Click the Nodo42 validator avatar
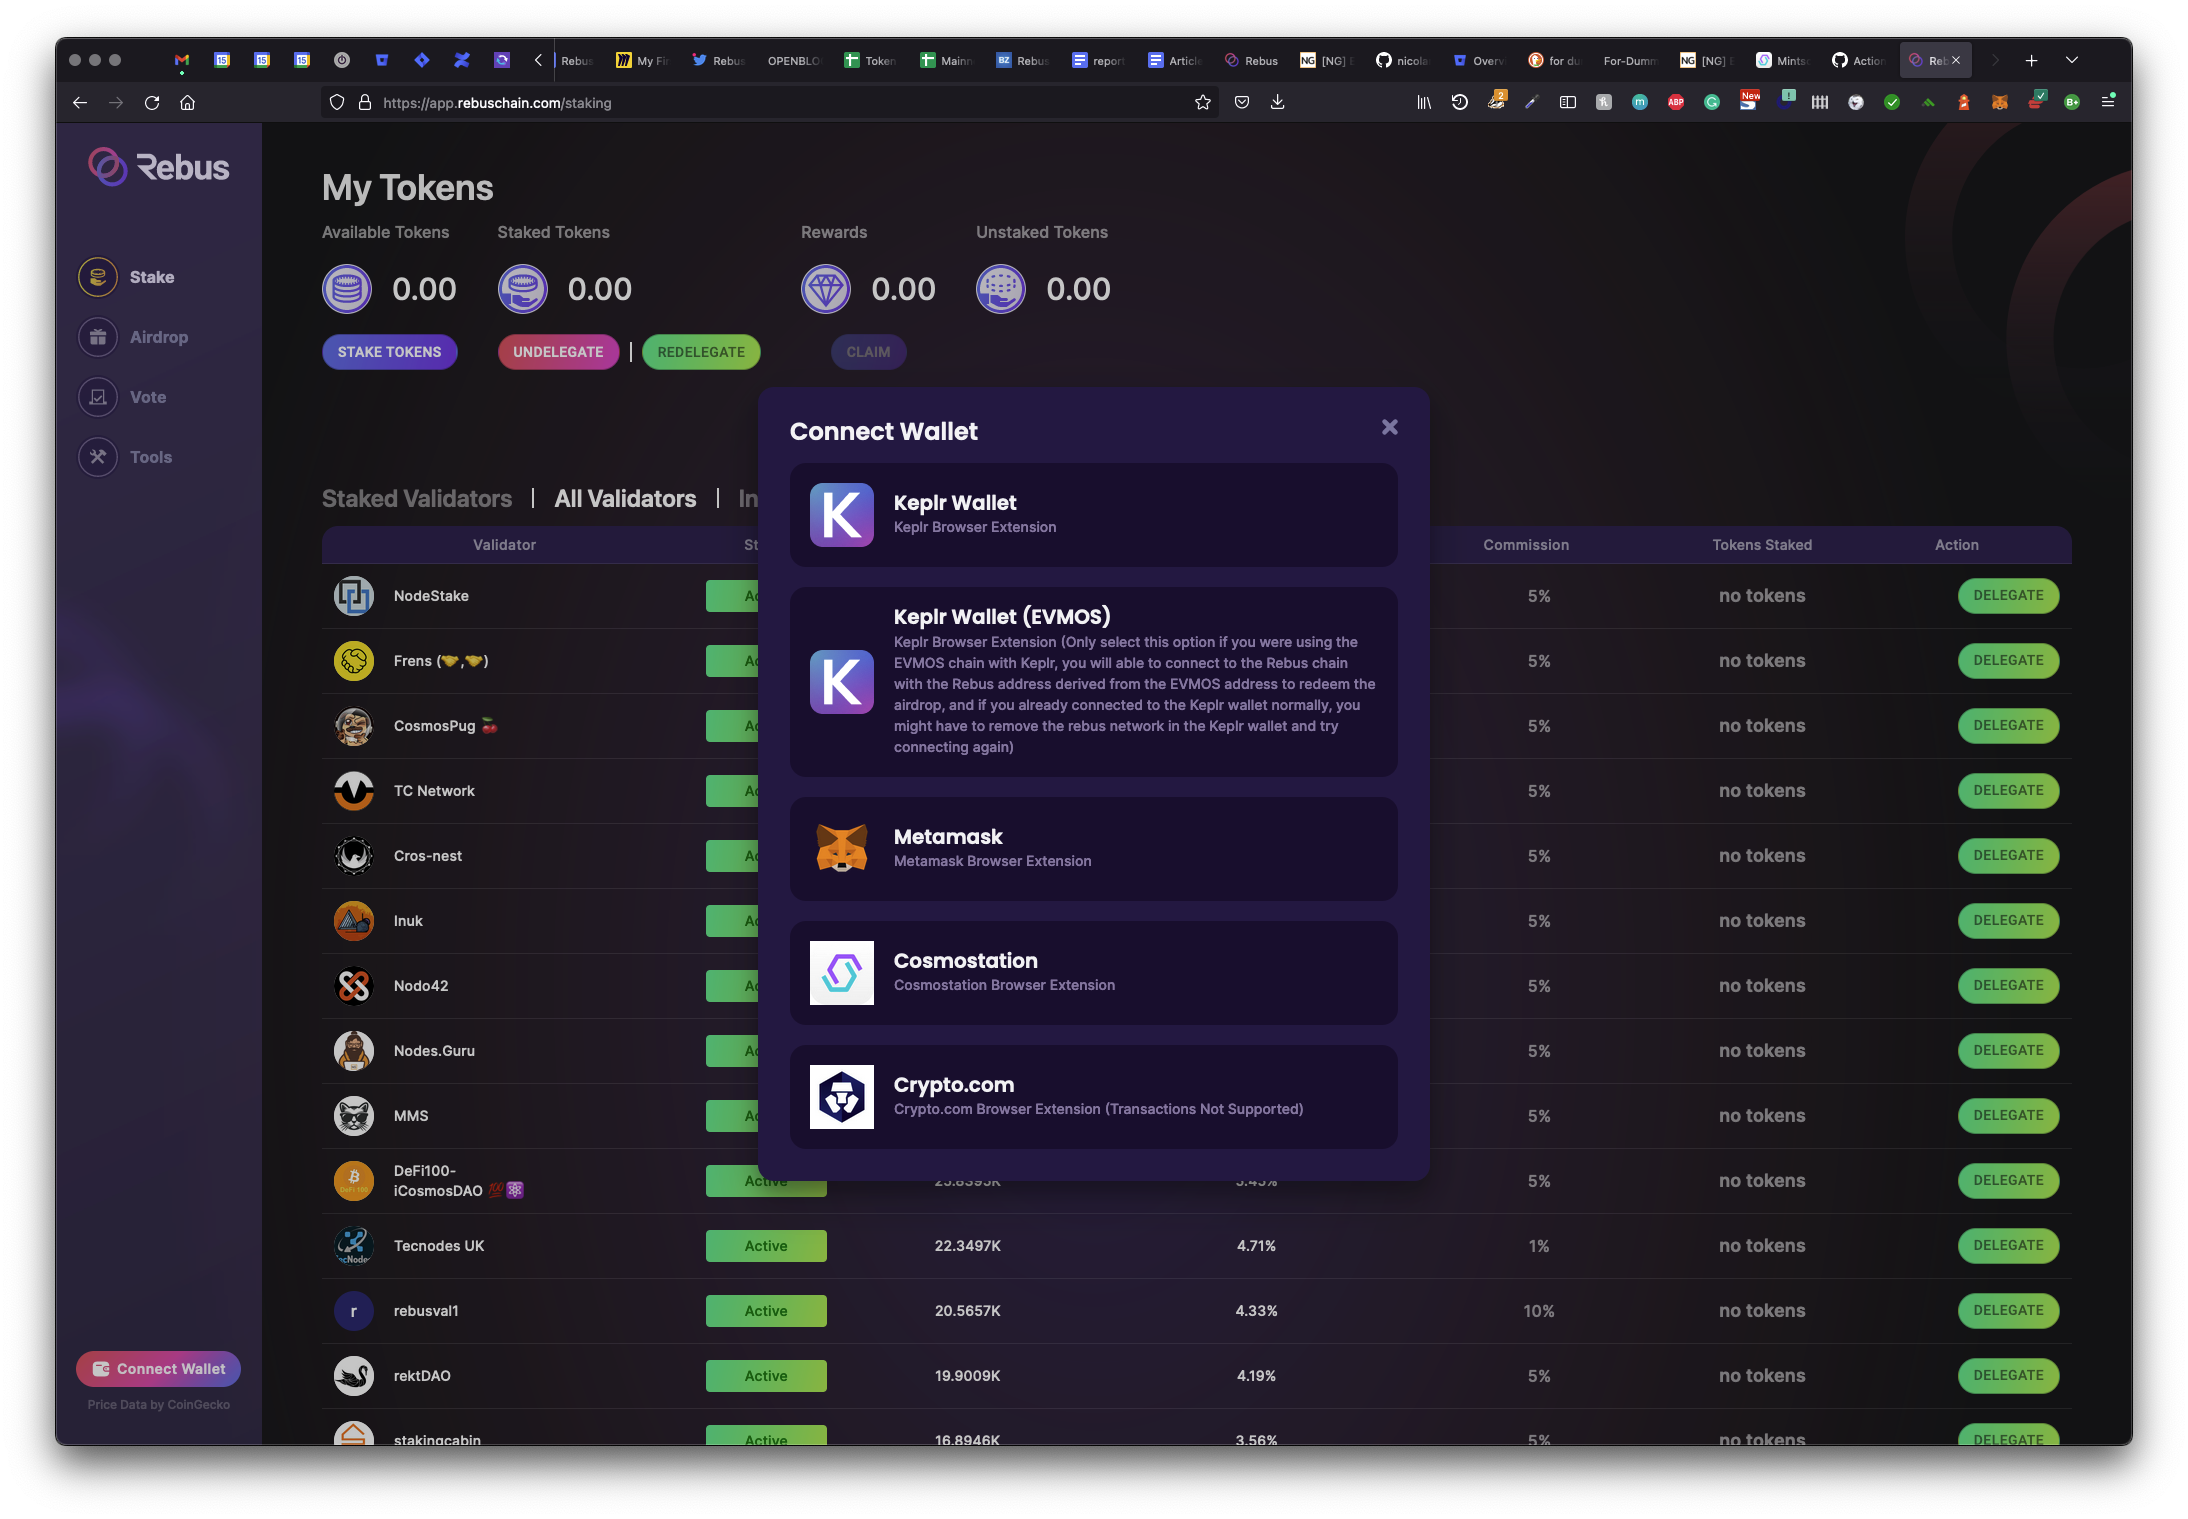 [x=354, y=986]
